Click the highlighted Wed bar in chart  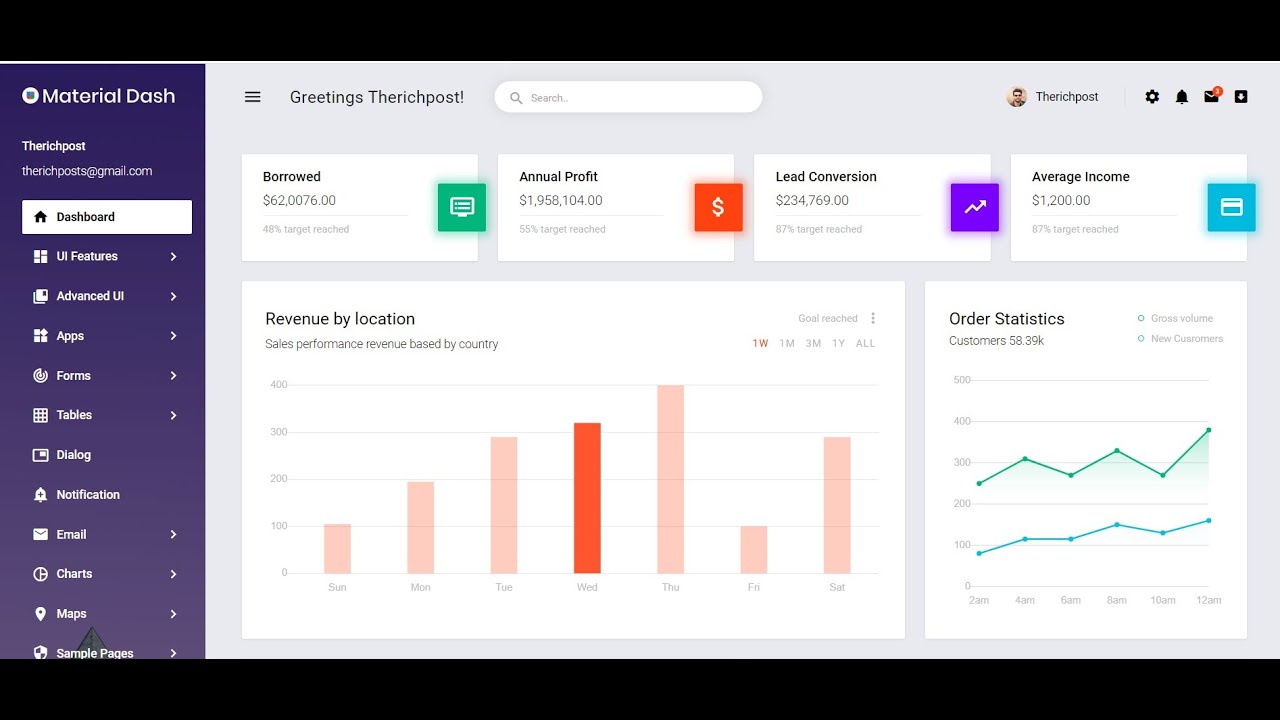587,498
